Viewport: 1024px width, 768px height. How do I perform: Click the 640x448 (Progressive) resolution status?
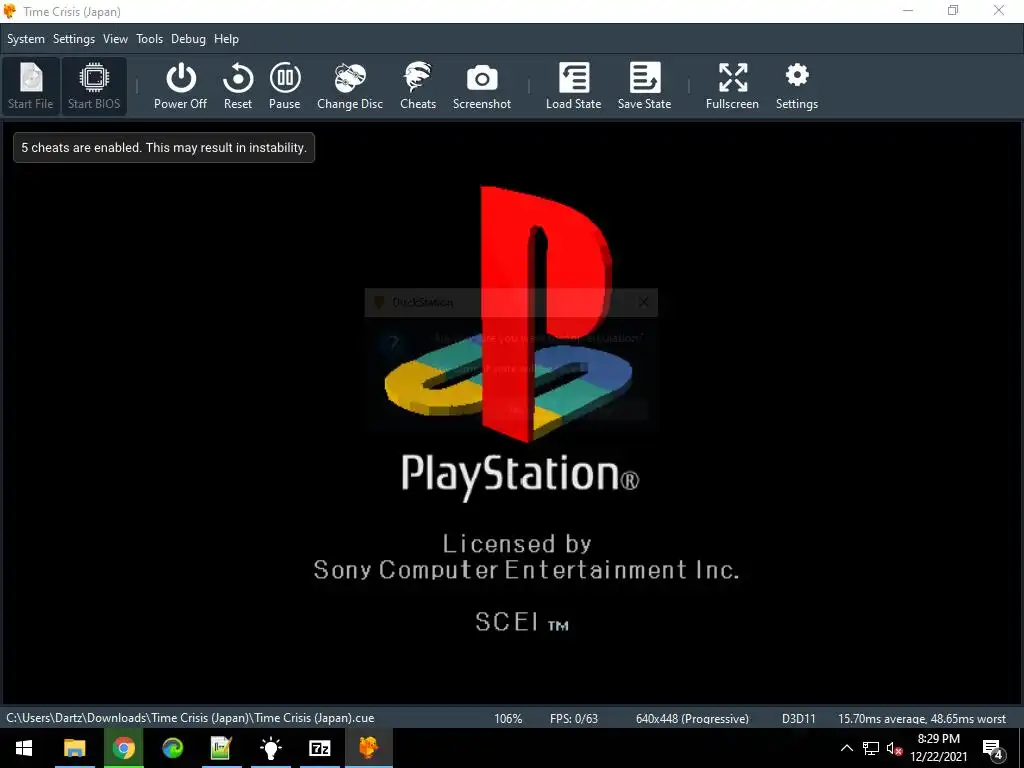(692, 718)
